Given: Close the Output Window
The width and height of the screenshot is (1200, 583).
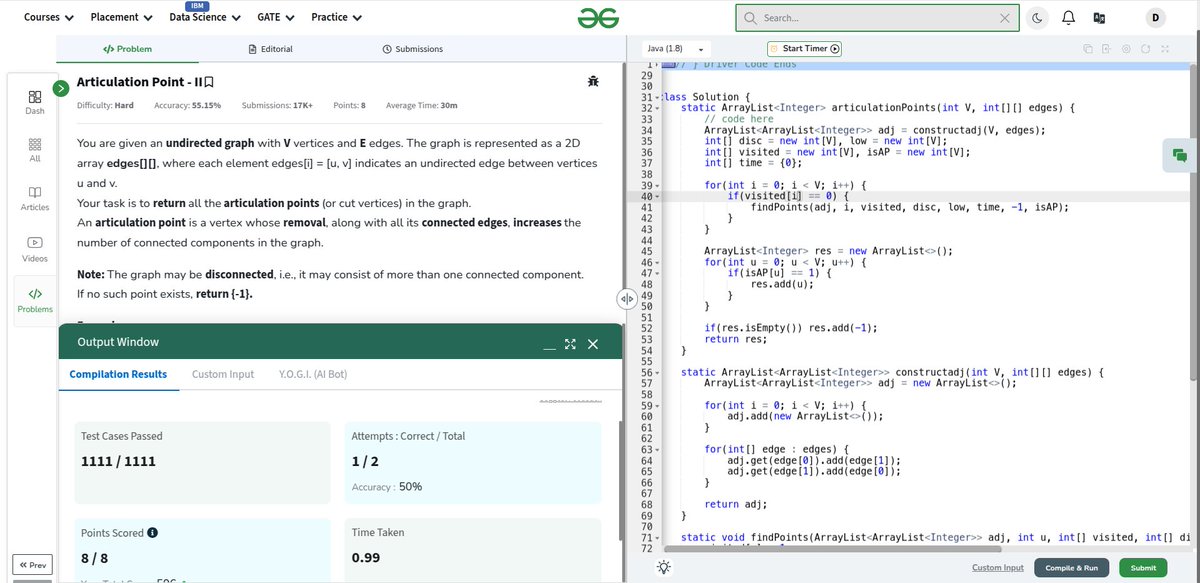Looking at the screenshot, I should (x=593, y=344).
